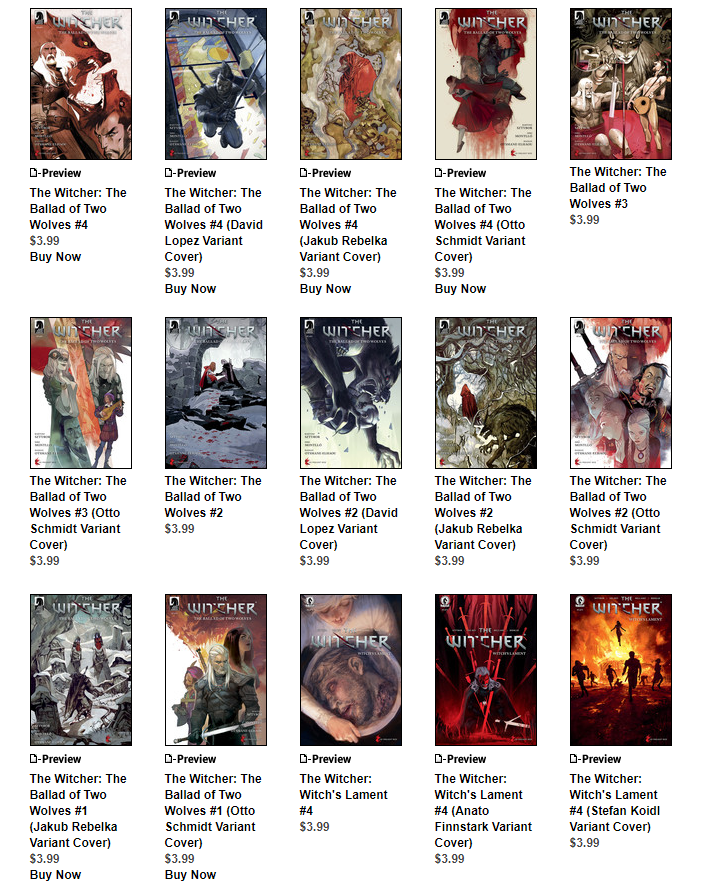
Task: Open Preview for #4 Otto Schmidt Variant
Action: tap(460, 173)
